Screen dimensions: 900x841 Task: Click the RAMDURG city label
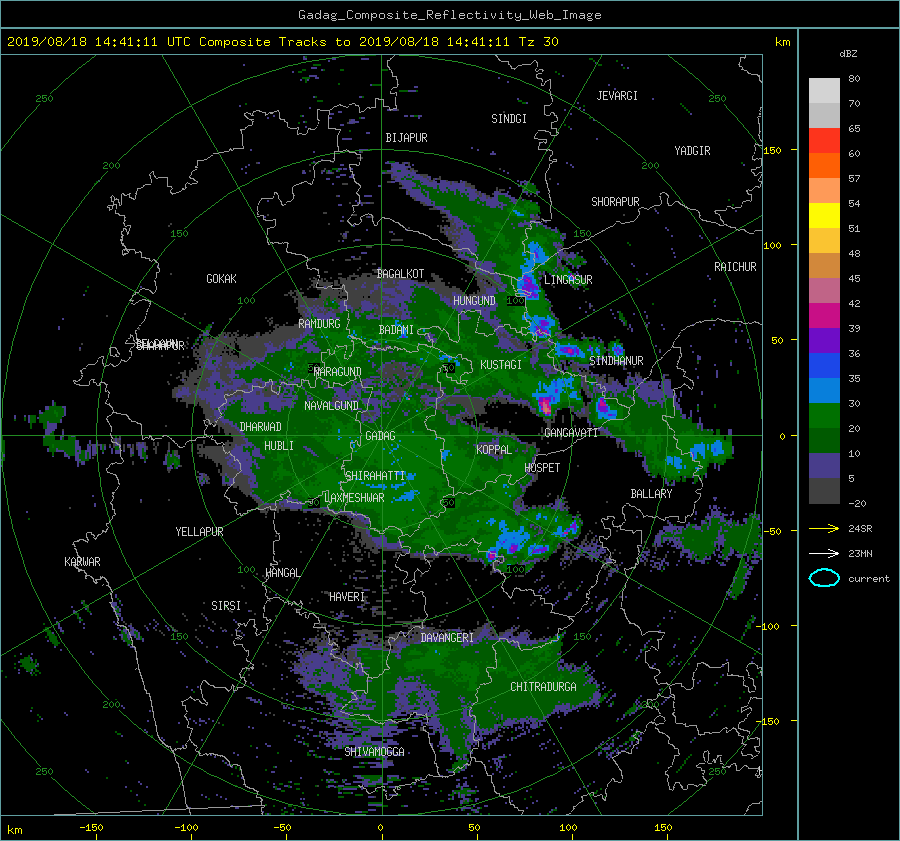(x=319, y=324)
